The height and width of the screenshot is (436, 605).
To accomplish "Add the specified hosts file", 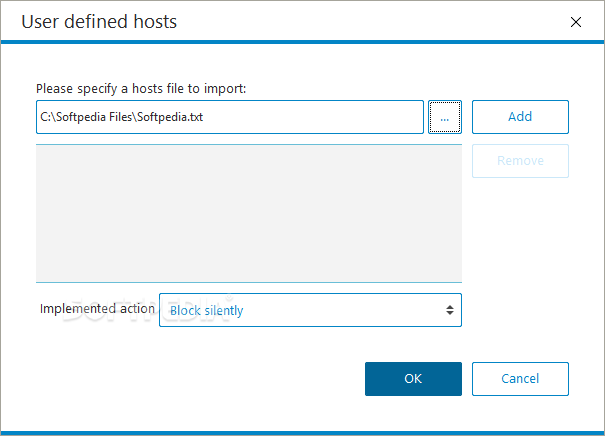I will pyautogui.click(x=520, y=117).
